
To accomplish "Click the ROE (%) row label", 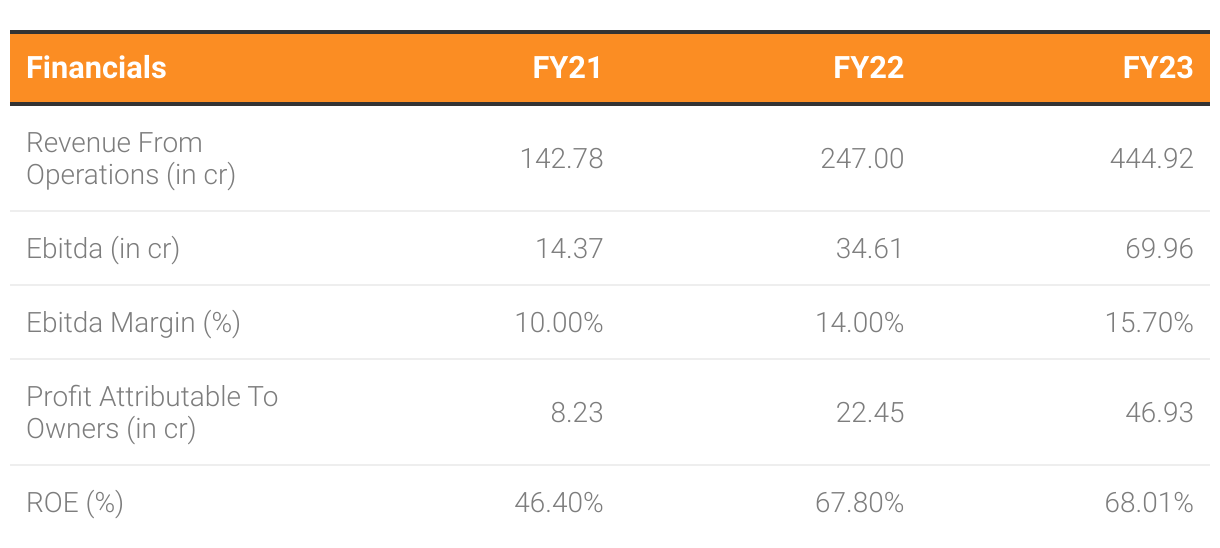I will 75,502.
